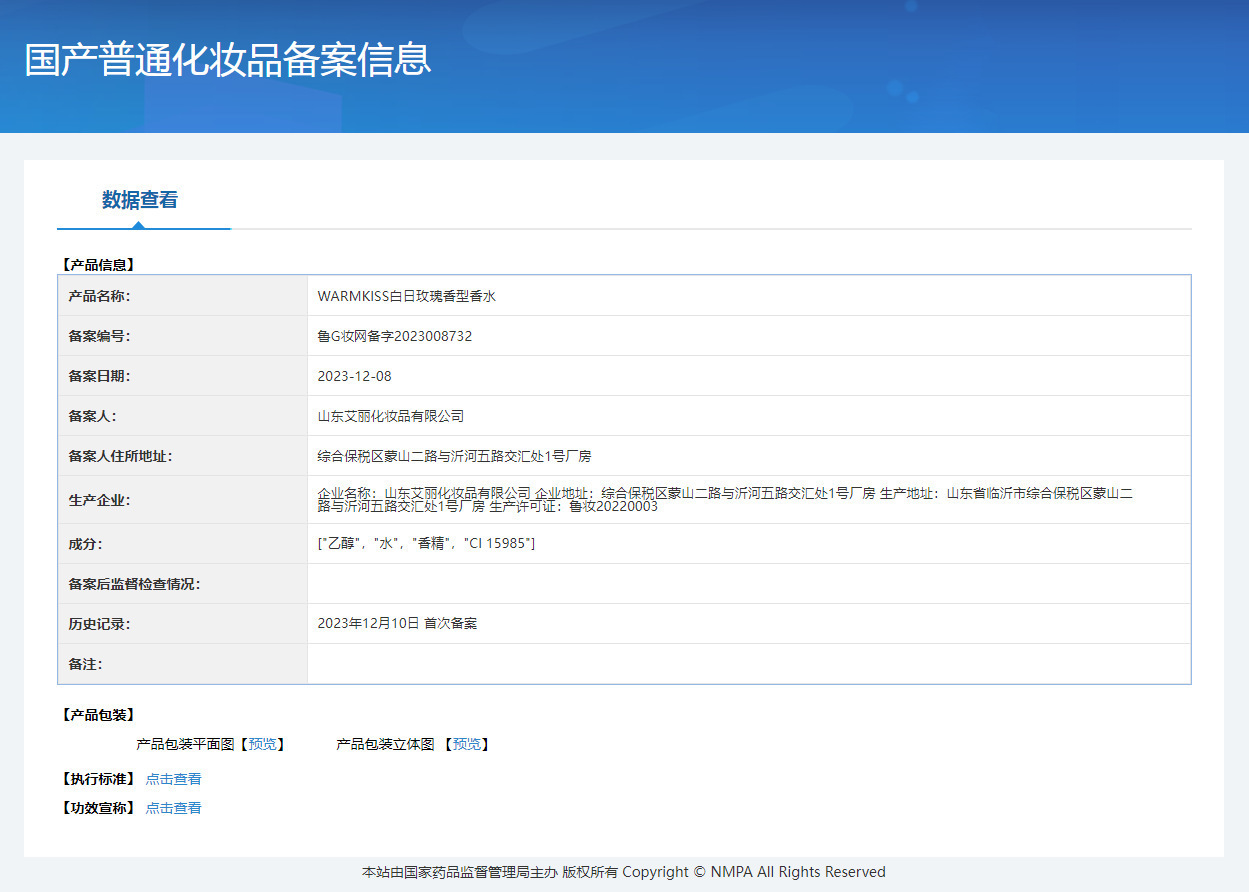Select the 【产品信息】 section heading

[x=98, y=265]
